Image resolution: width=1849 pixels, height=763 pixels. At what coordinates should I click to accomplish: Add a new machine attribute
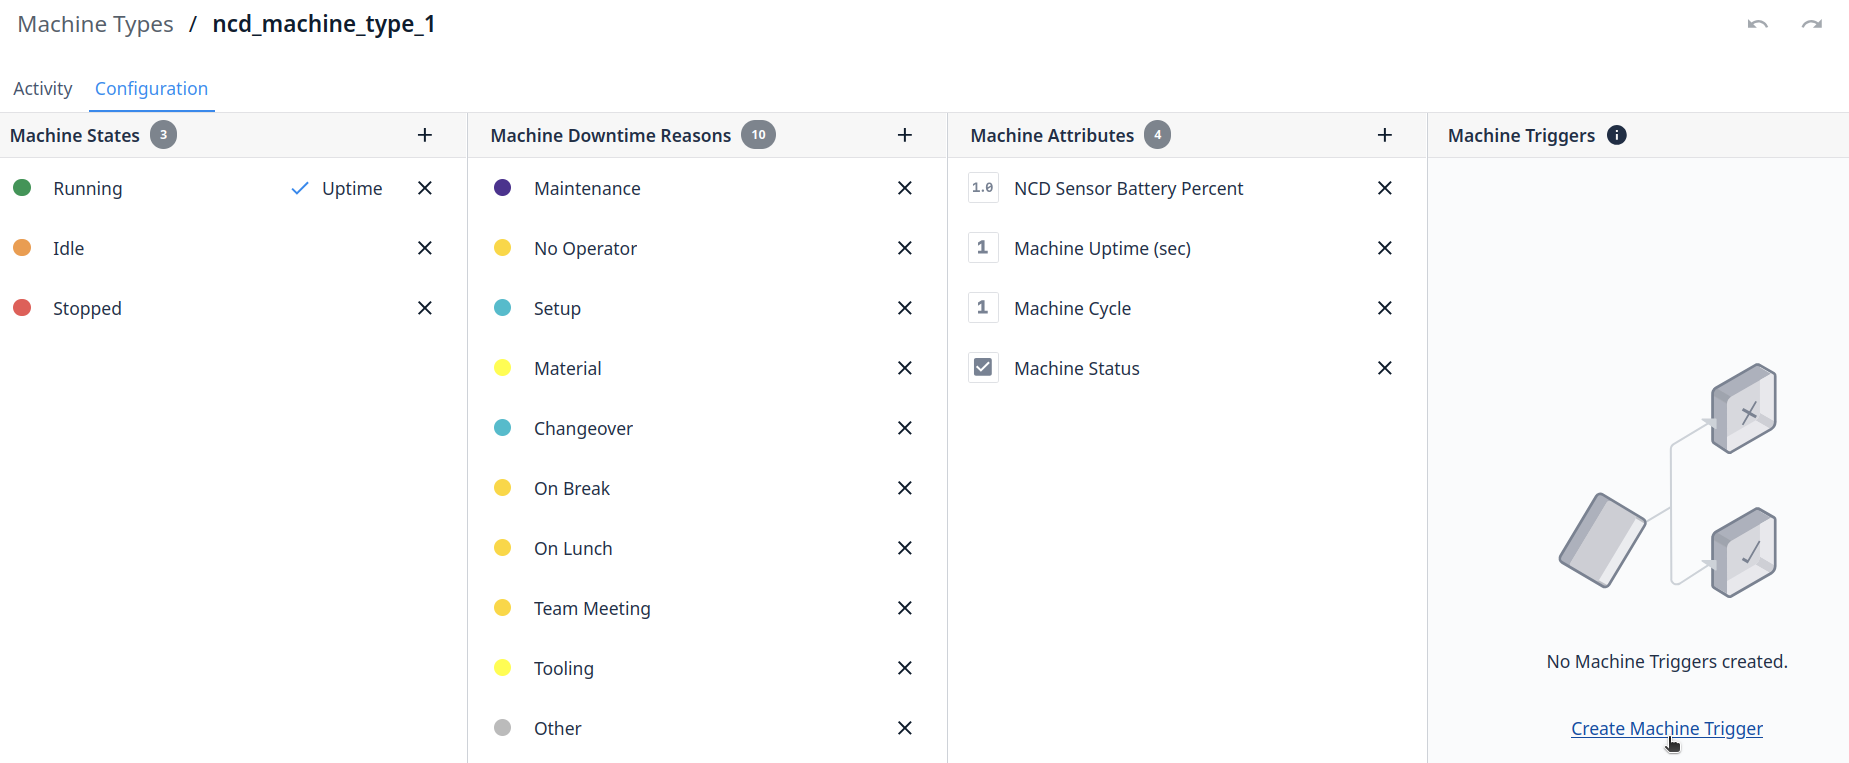[x=1385, y=135]
